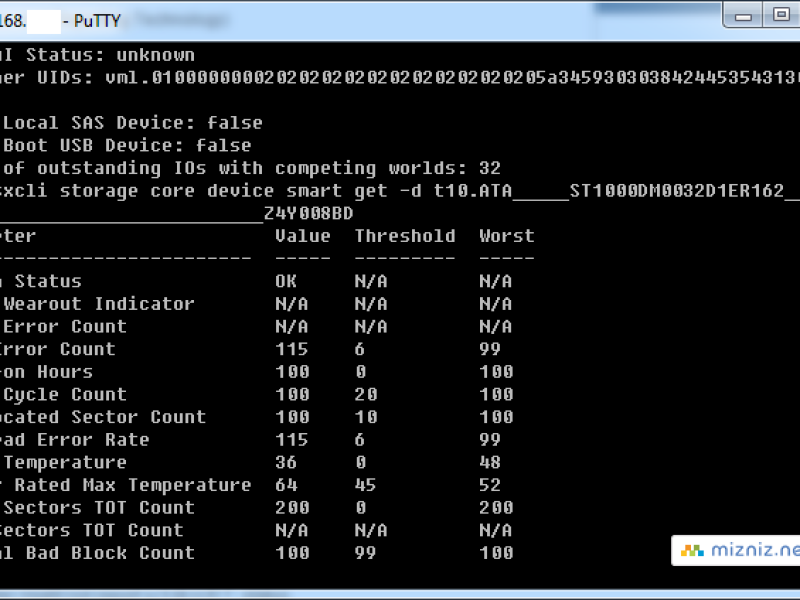Click the 'ad Error Rate' label
800x600 pixels.
click(x=74, y=440)
